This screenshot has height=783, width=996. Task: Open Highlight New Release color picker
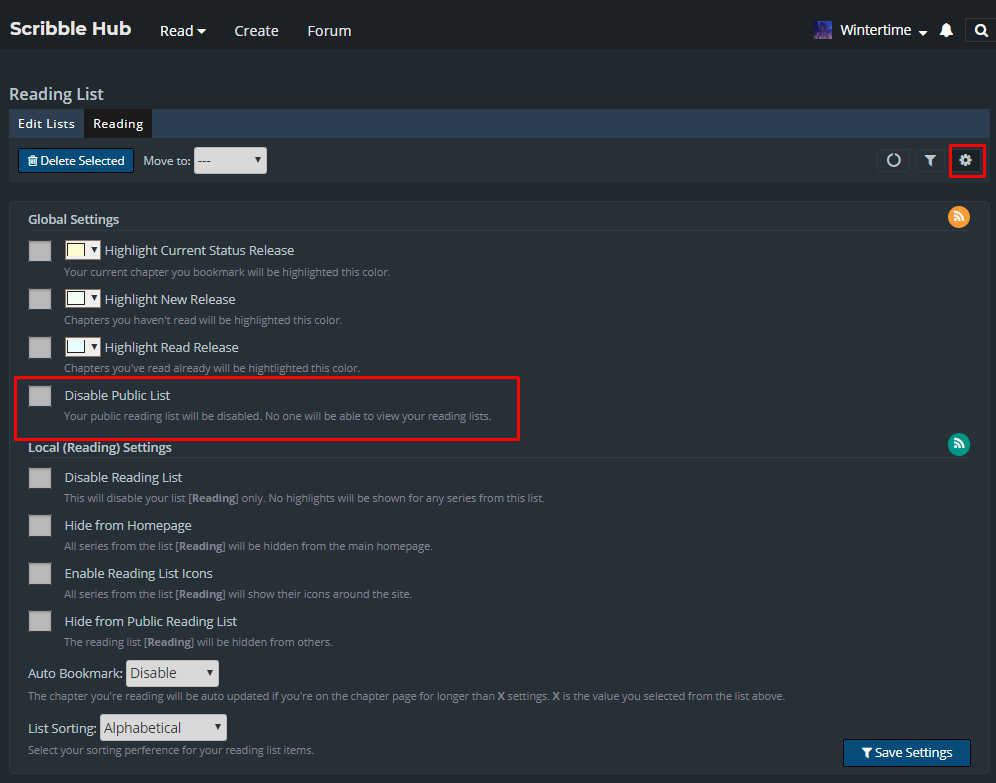coord(82,298)
